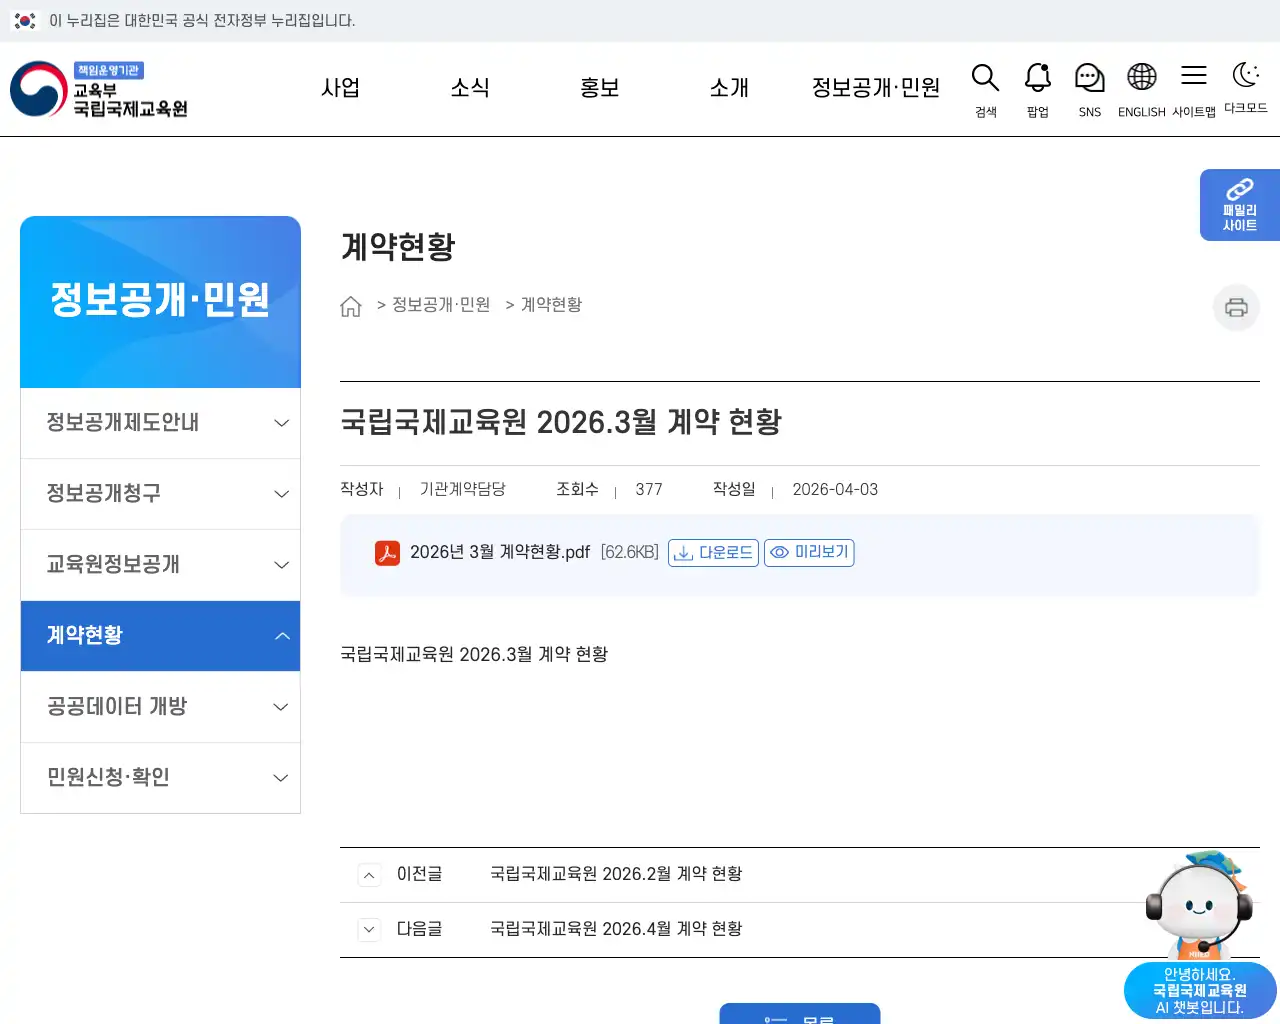Open the 2026년 3월 계약현황.pdf file name
Screen dimensions: 1280x1024
[x=500, y=552]
